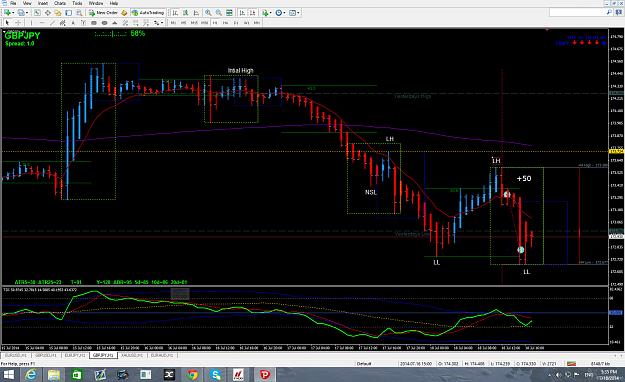This screenshot has height=382, width=625.
Task: Open the File menu
Action: click(x=13, y=3)
